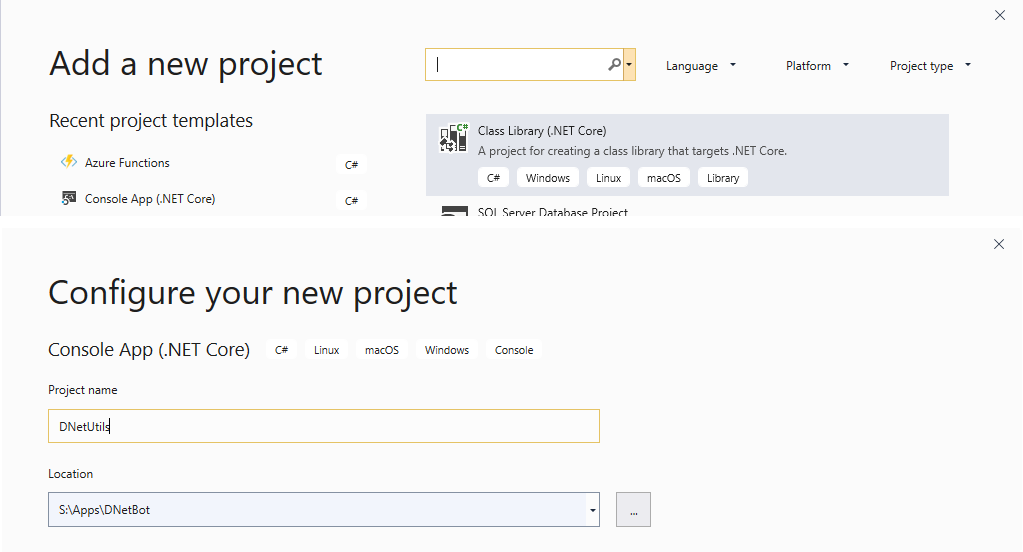Click the browse location ellipsis button
The image size is (1023, 552).
point(633,510)
